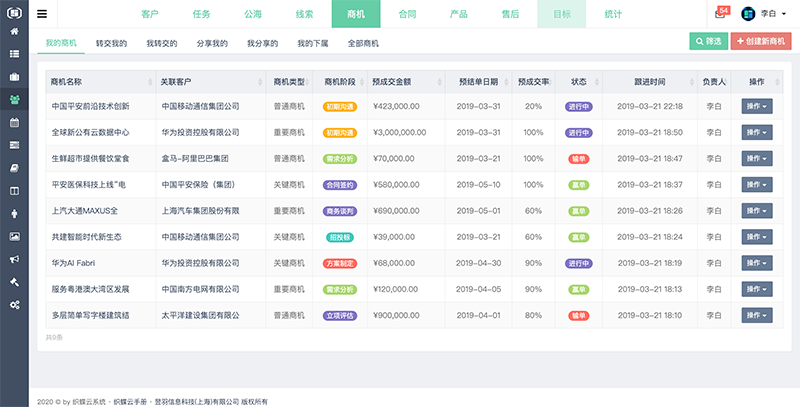
Task: Open the columns layout icon in sidebar
Action: [x=14, y=191]
